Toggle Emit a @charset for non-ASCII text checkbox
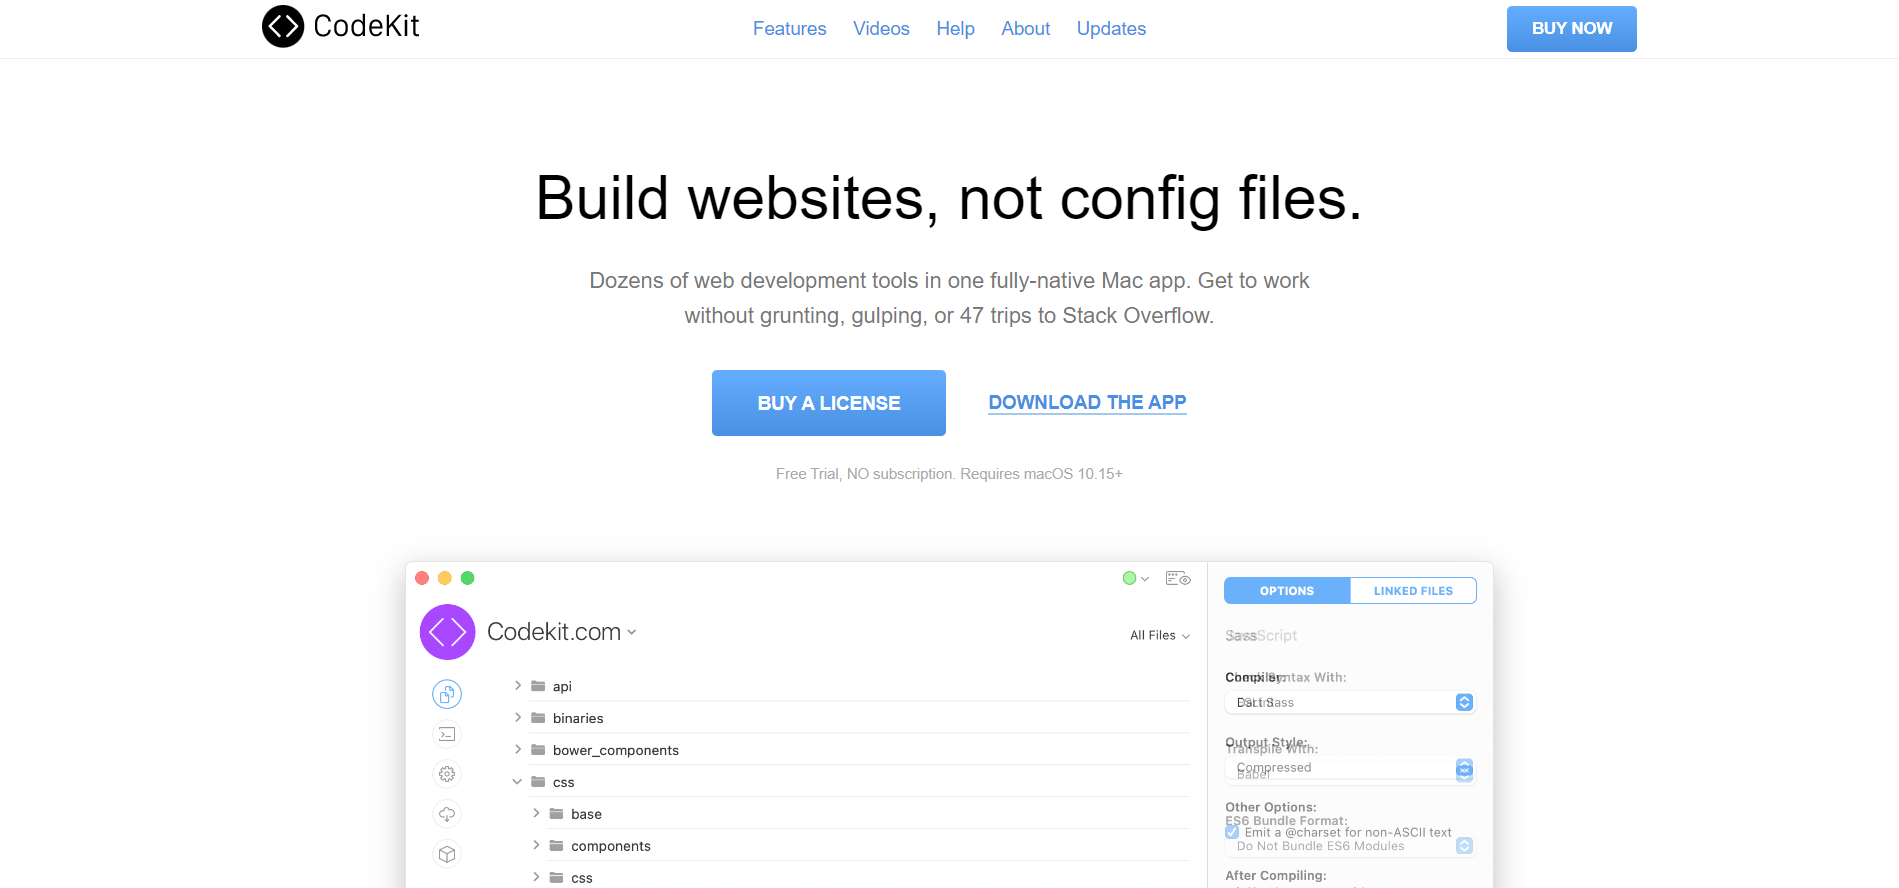 tap(1232, 832)
